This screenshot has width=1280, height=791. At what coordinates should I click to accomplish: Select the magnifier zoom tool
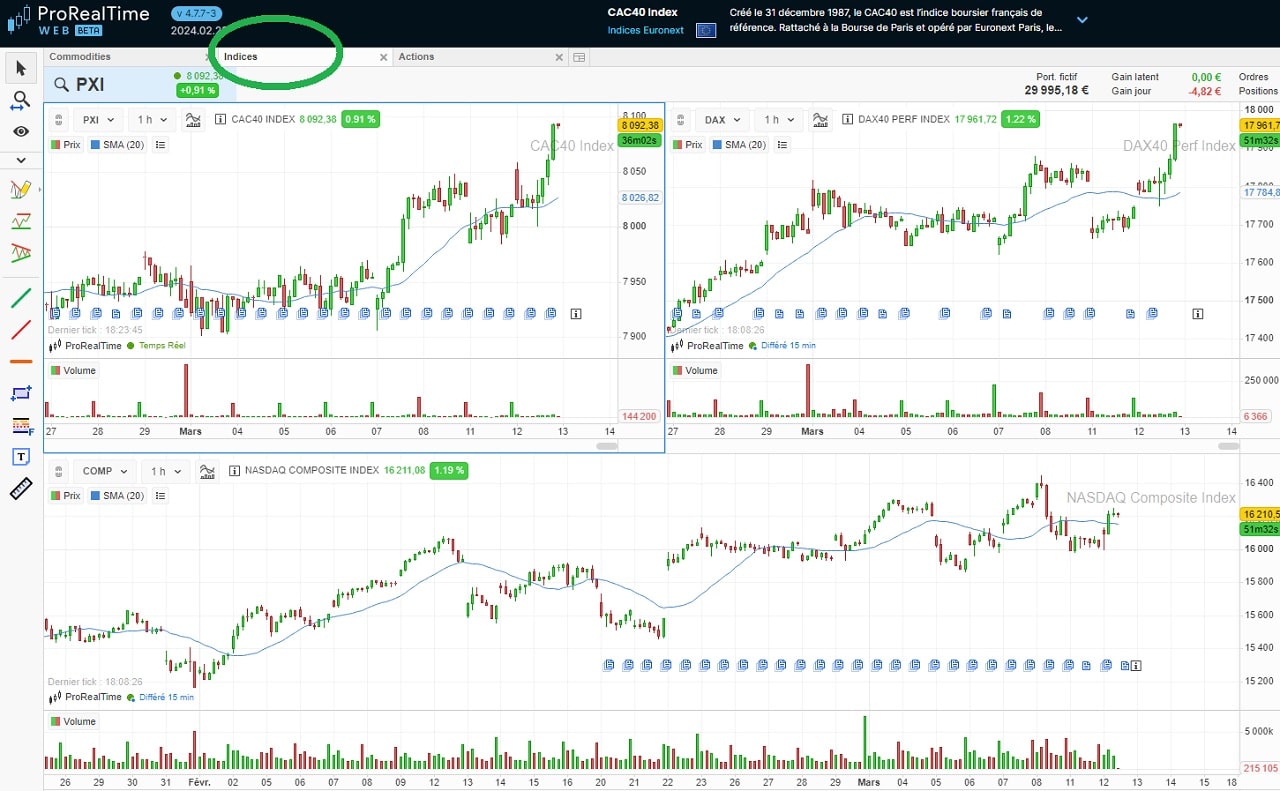pyautogui.click(x=21, y=100)
